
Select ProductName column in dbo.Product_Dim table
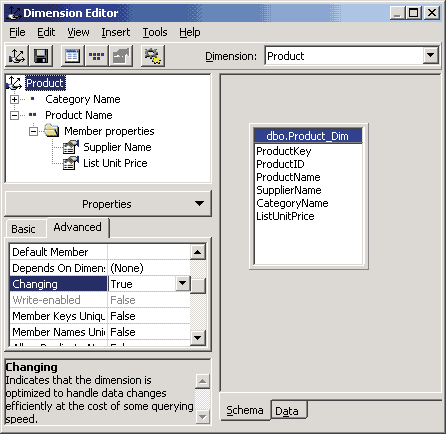[x=288, y=177]
